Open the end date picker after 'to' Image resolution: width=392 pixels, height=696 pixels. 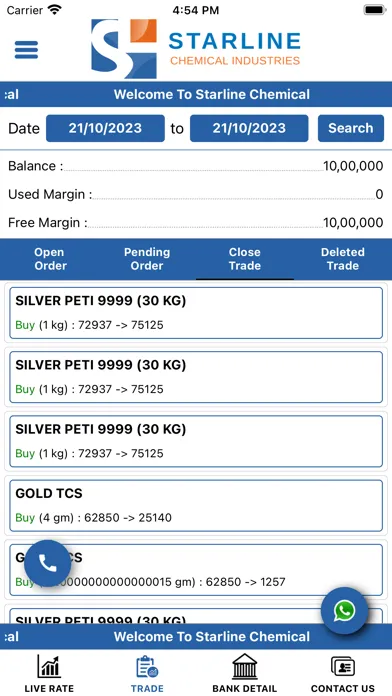tap(249, 128)
